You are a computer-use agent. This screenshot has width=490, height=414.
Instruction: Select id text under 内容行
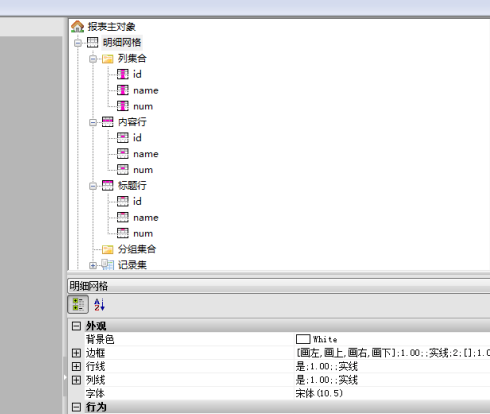point(137,138)
